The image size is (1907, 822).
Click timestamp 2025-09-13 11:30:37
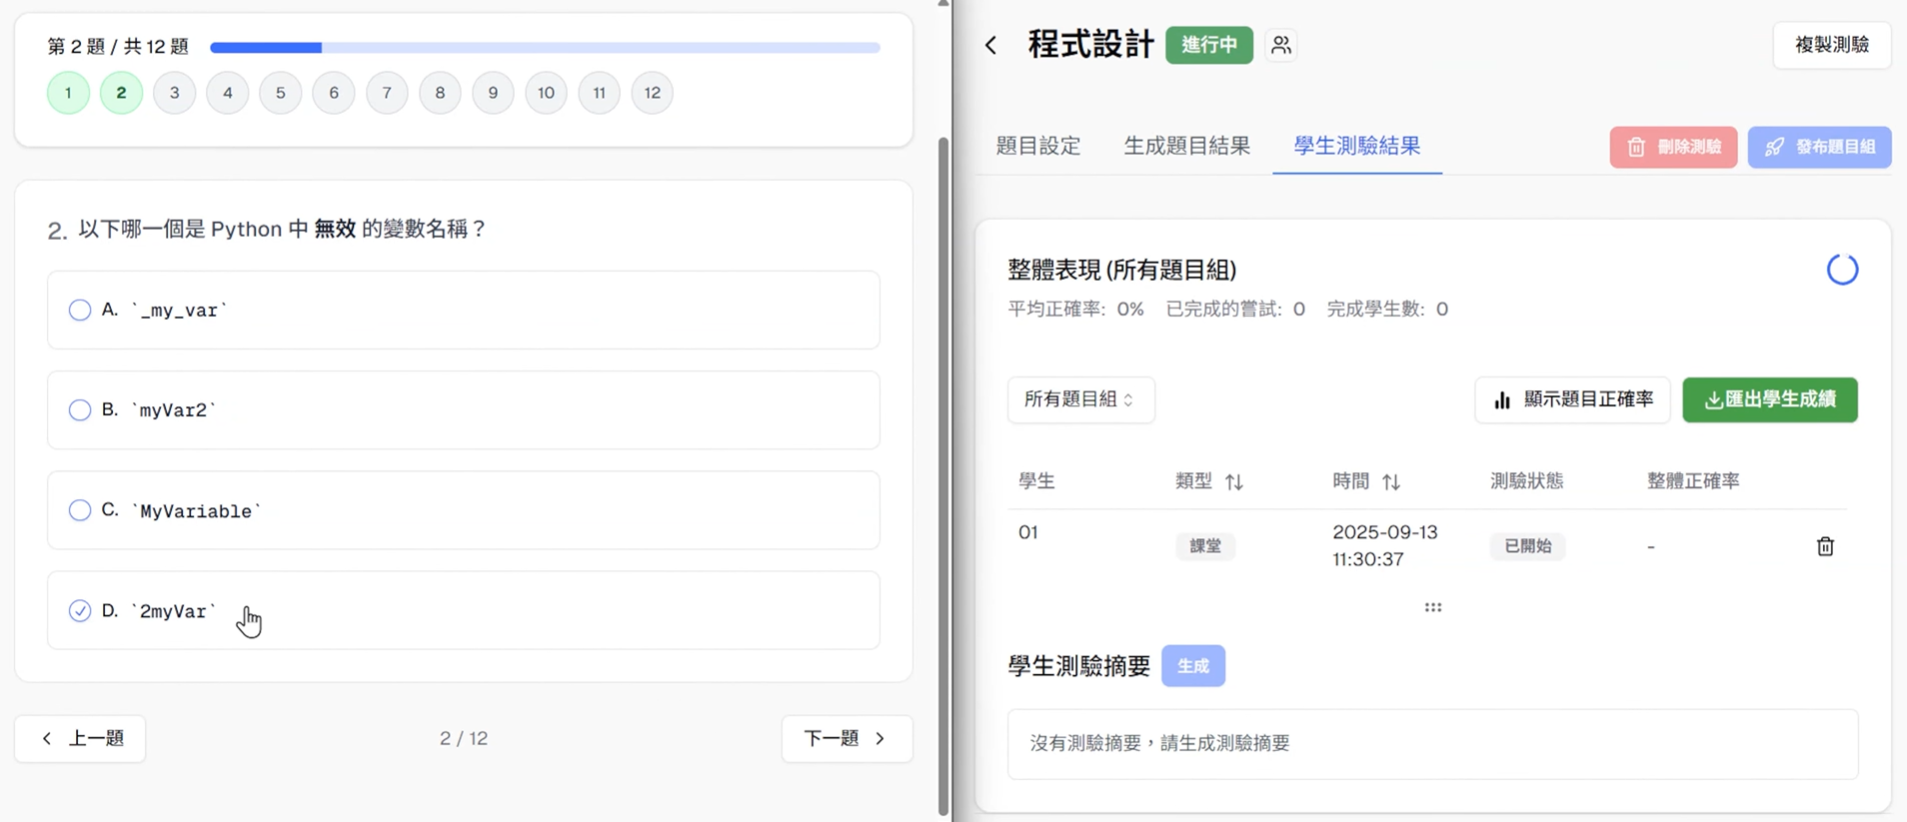(1385, 546)
